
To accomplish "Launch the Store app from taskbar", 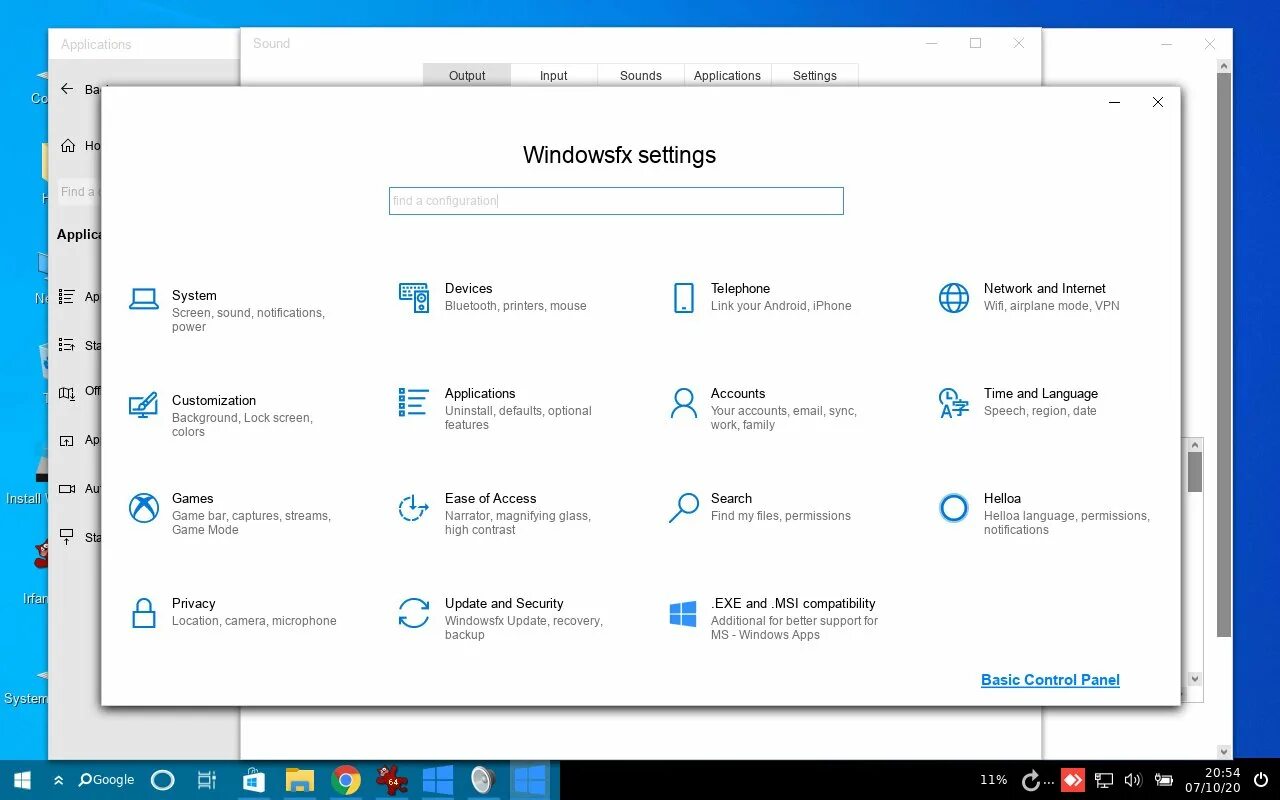I will (254, 780).
